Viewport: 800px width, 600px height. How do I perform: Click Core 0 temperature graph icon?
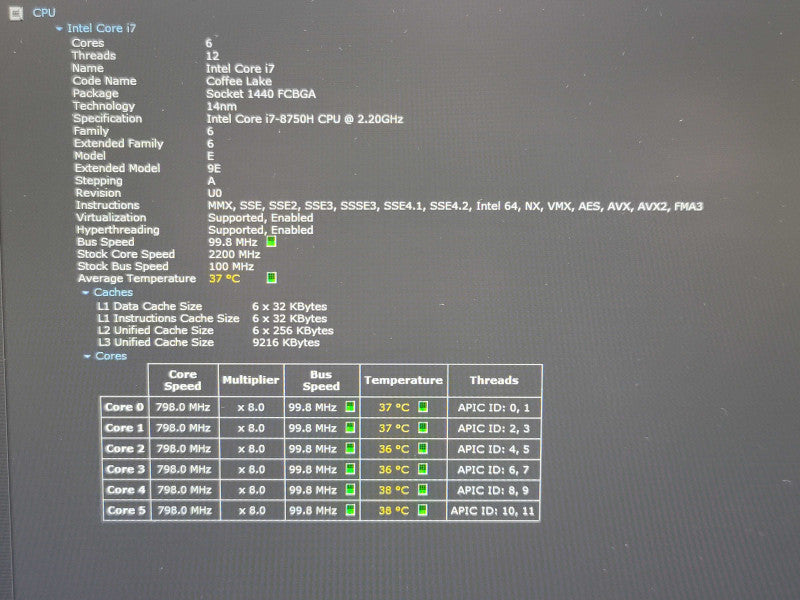pyautogui.click(x=423, y=407)
